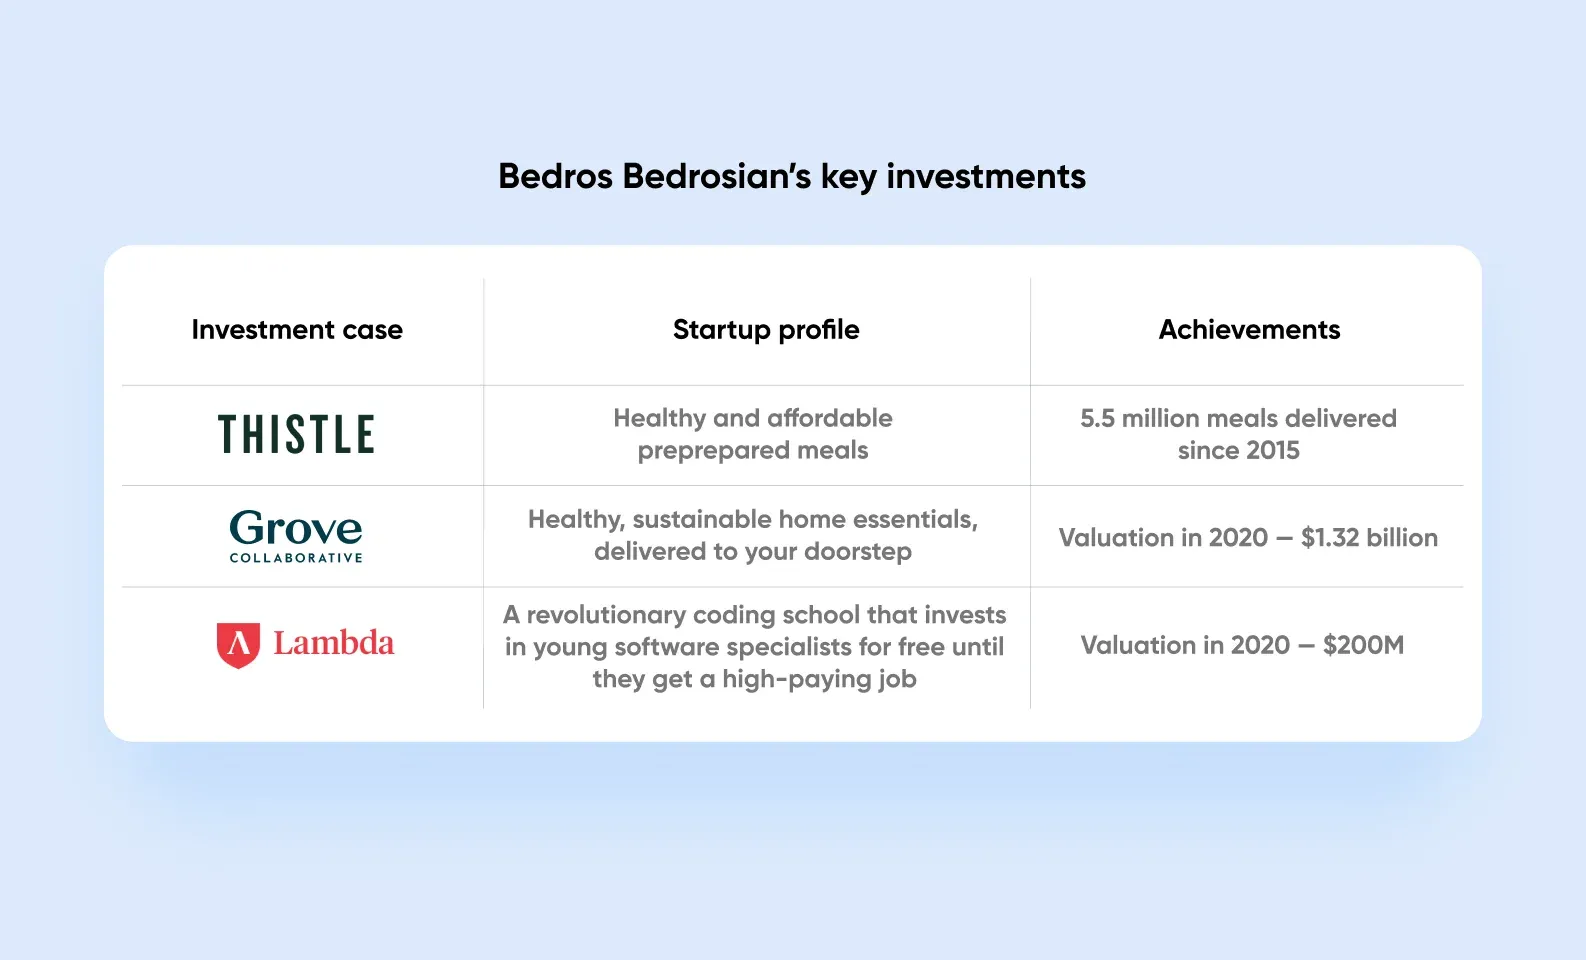Click the Lambda wordmark text

pos(334,643)
